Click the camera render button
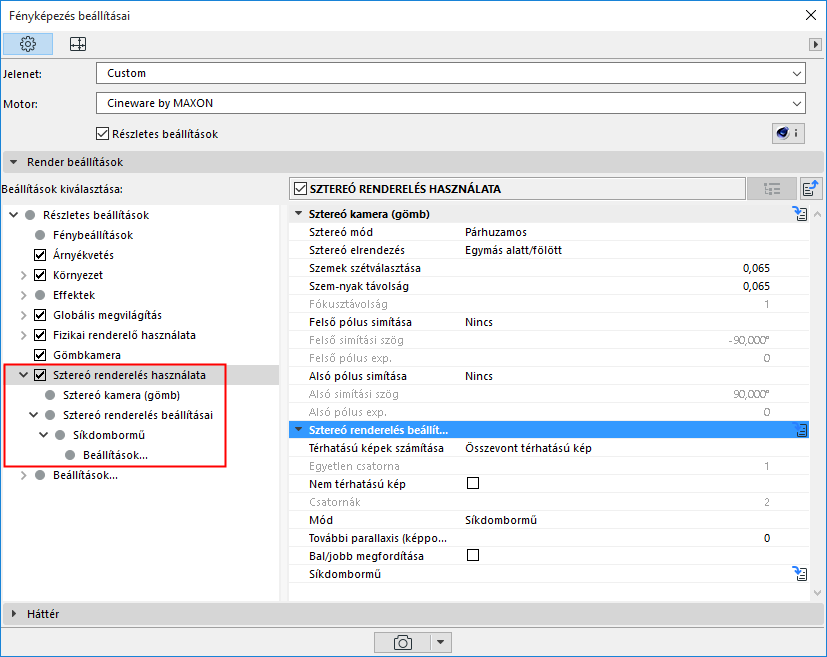Image resolution: width=827 pixels, height=657 pixels. click(402, 643)
